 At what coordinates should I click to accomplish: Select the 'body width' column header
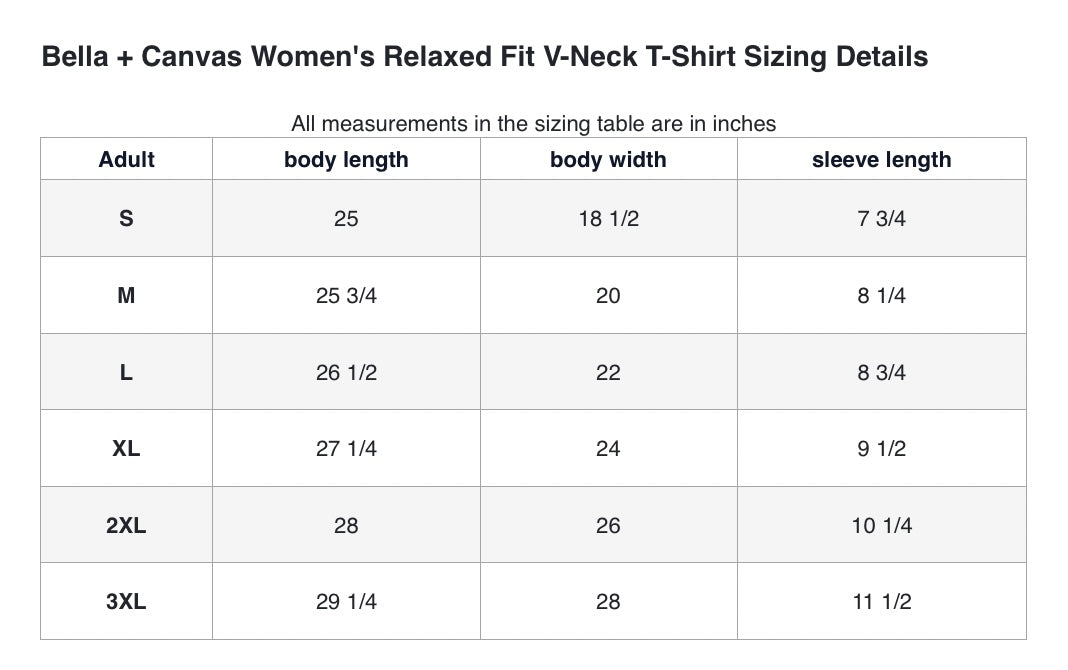[x=608, y=160]
